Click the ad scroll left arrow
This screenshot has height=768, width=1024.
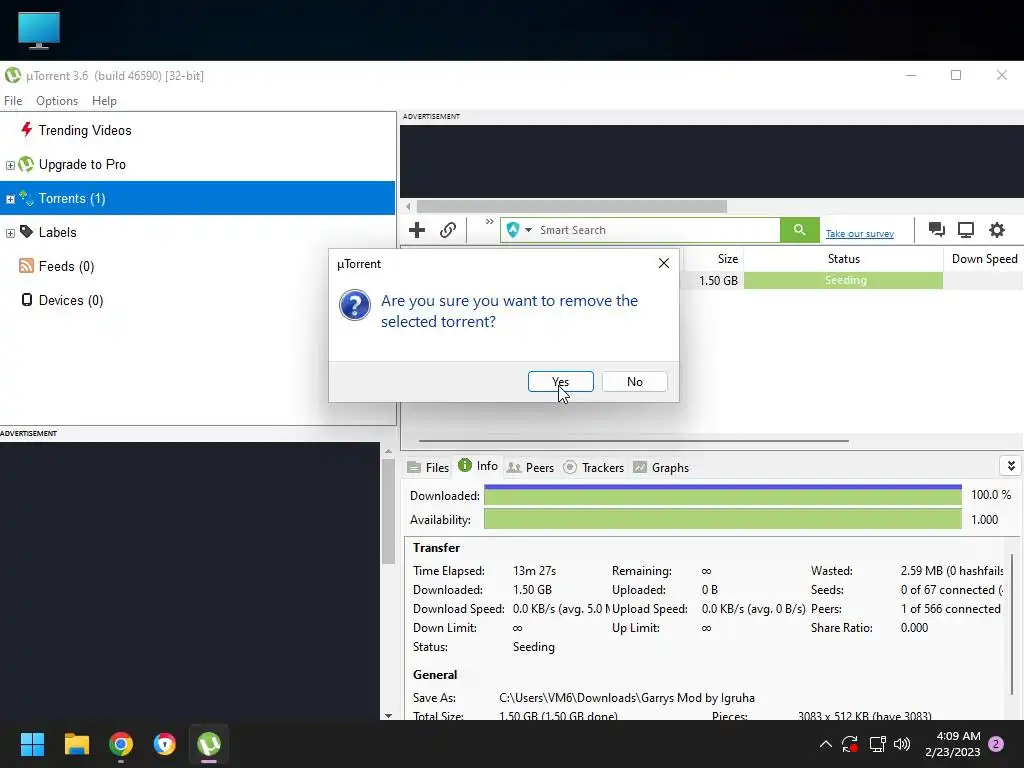click(408, 206)
